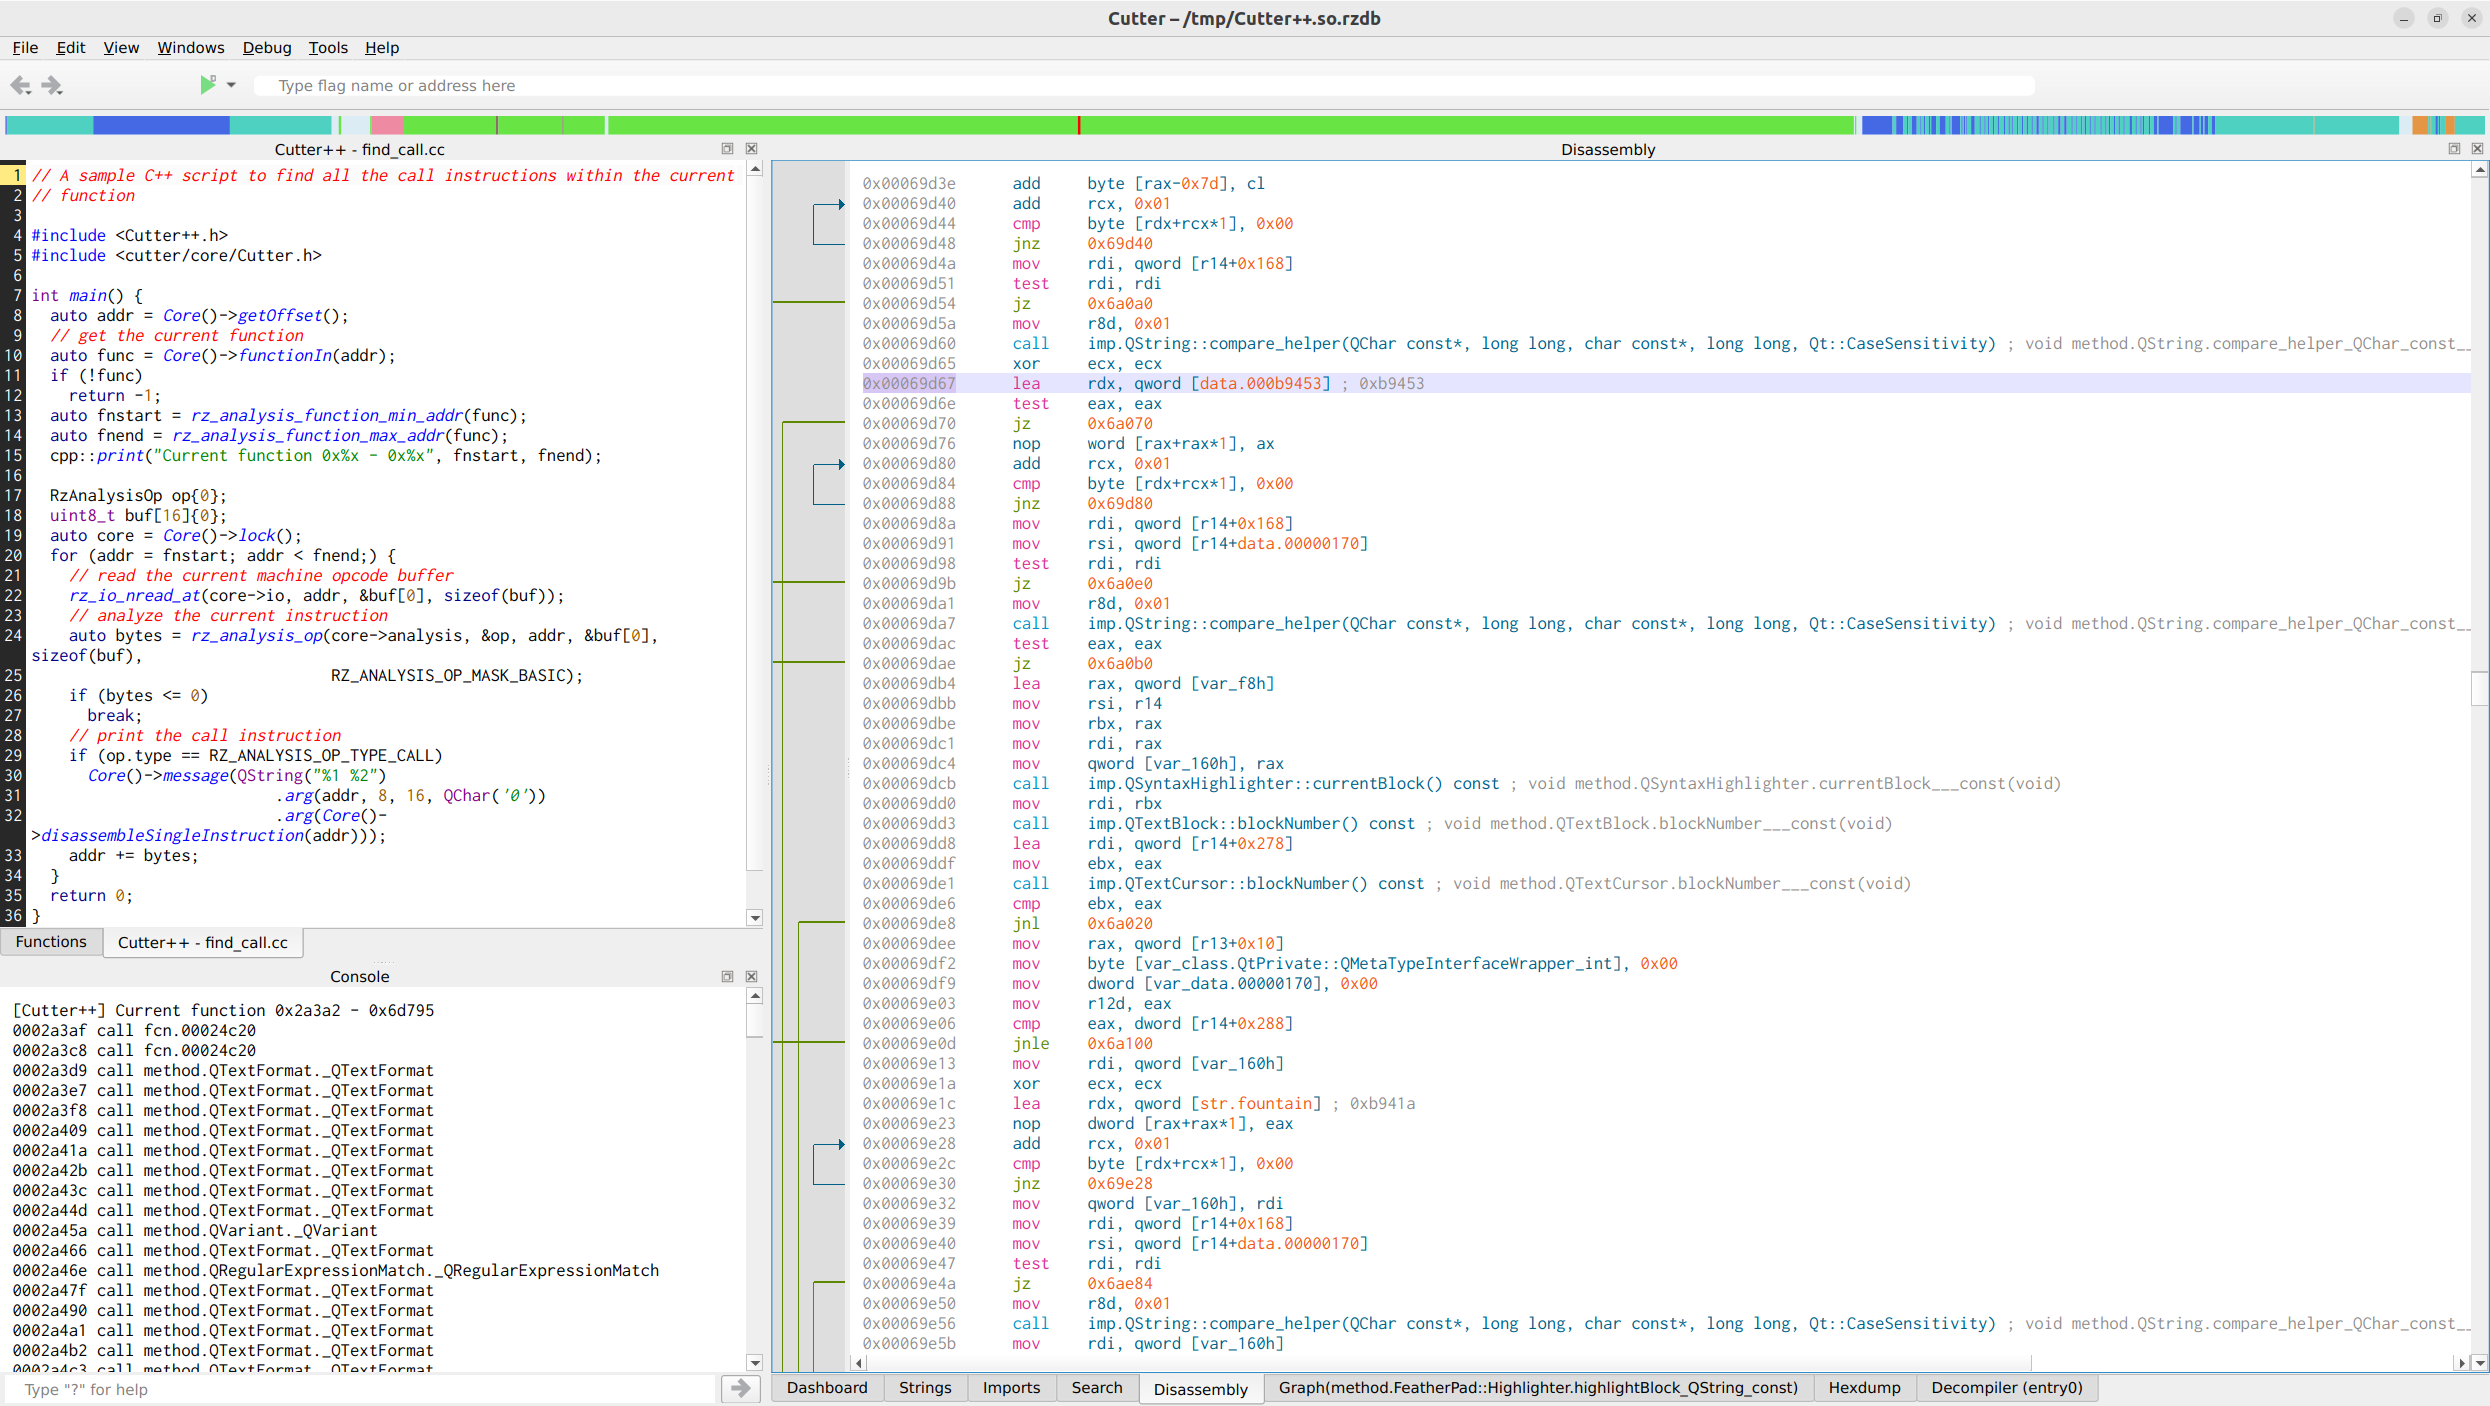Float the Console panel
The width and height of the screenshot is (2490, 1406).
tap(728, 976)
